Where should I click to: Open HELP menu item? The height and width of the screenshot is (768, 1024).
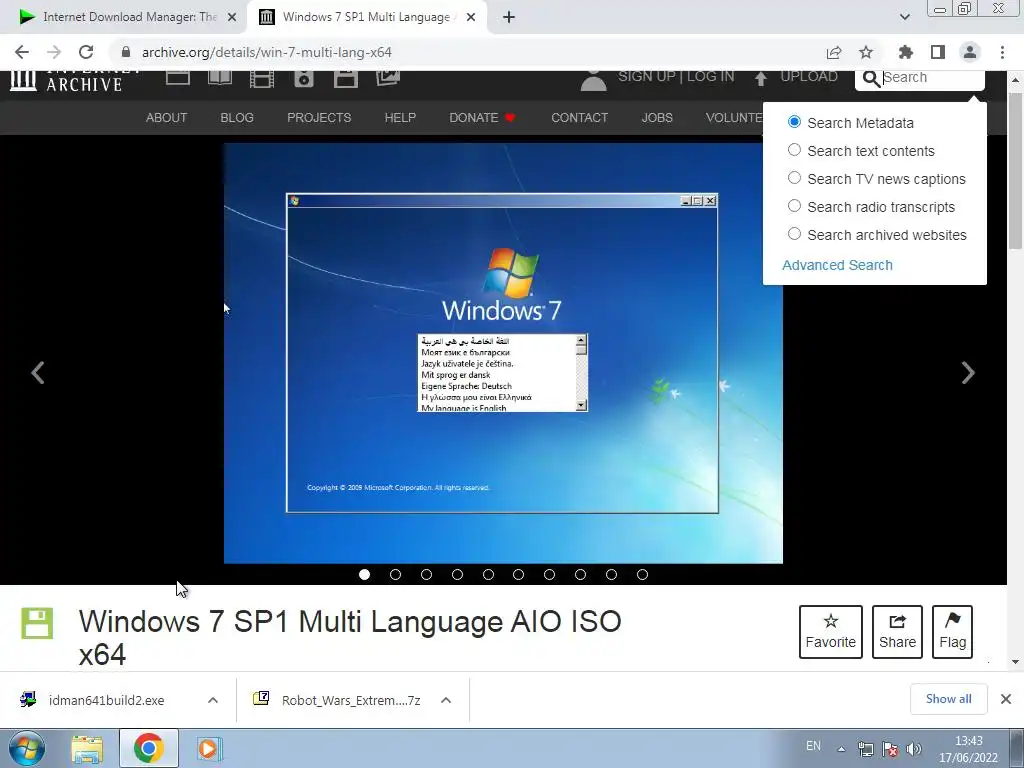[400, 118]
